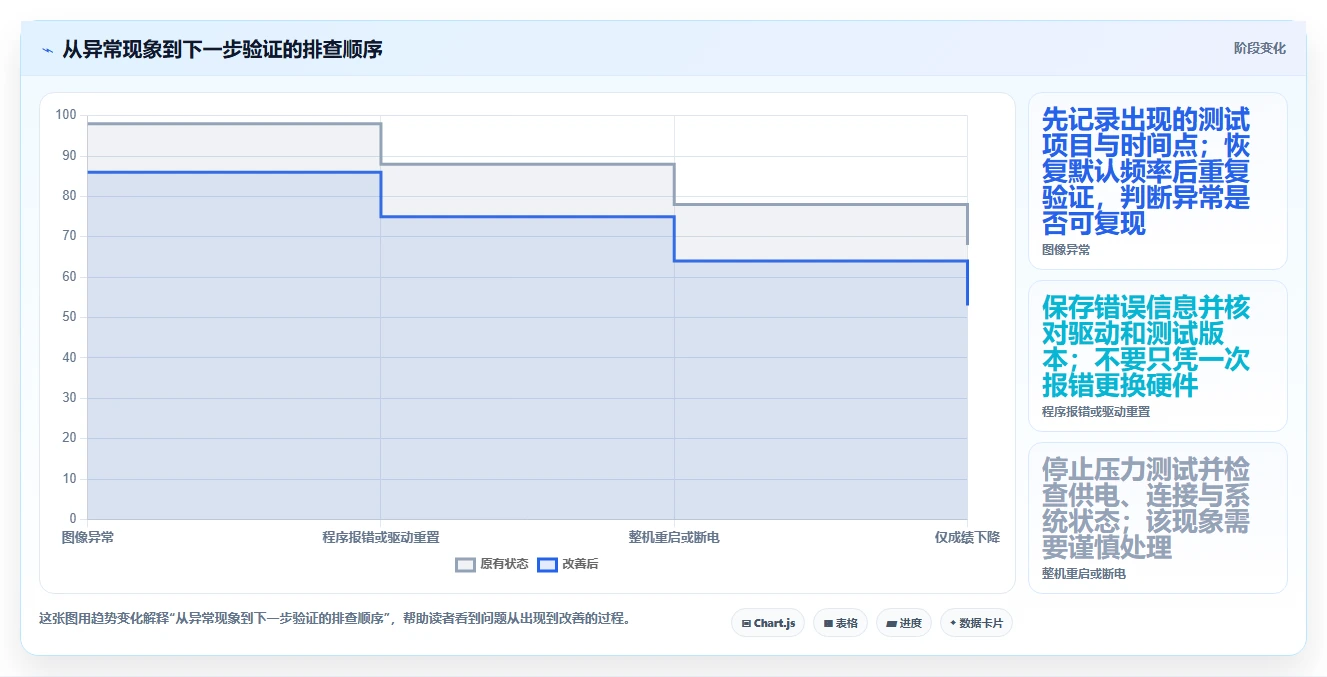Click the heading 先记录出现的测试项目与时间点
The width and height of the screenshot is (1327, 677).
(x=1146, y=171)
